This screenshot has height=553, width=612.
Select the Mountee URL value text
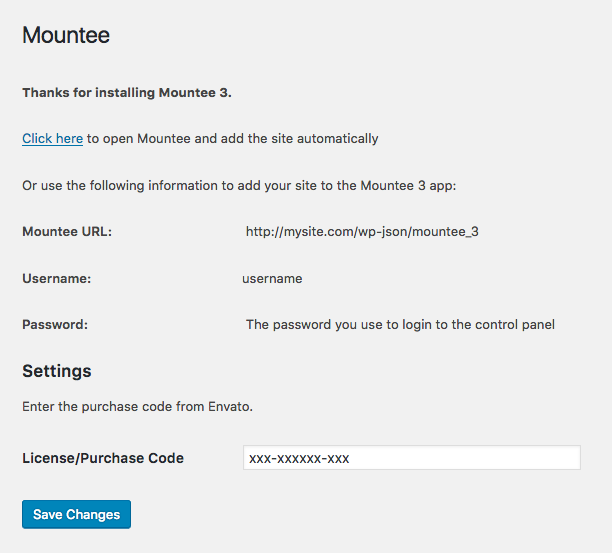(x=362, y=231)
